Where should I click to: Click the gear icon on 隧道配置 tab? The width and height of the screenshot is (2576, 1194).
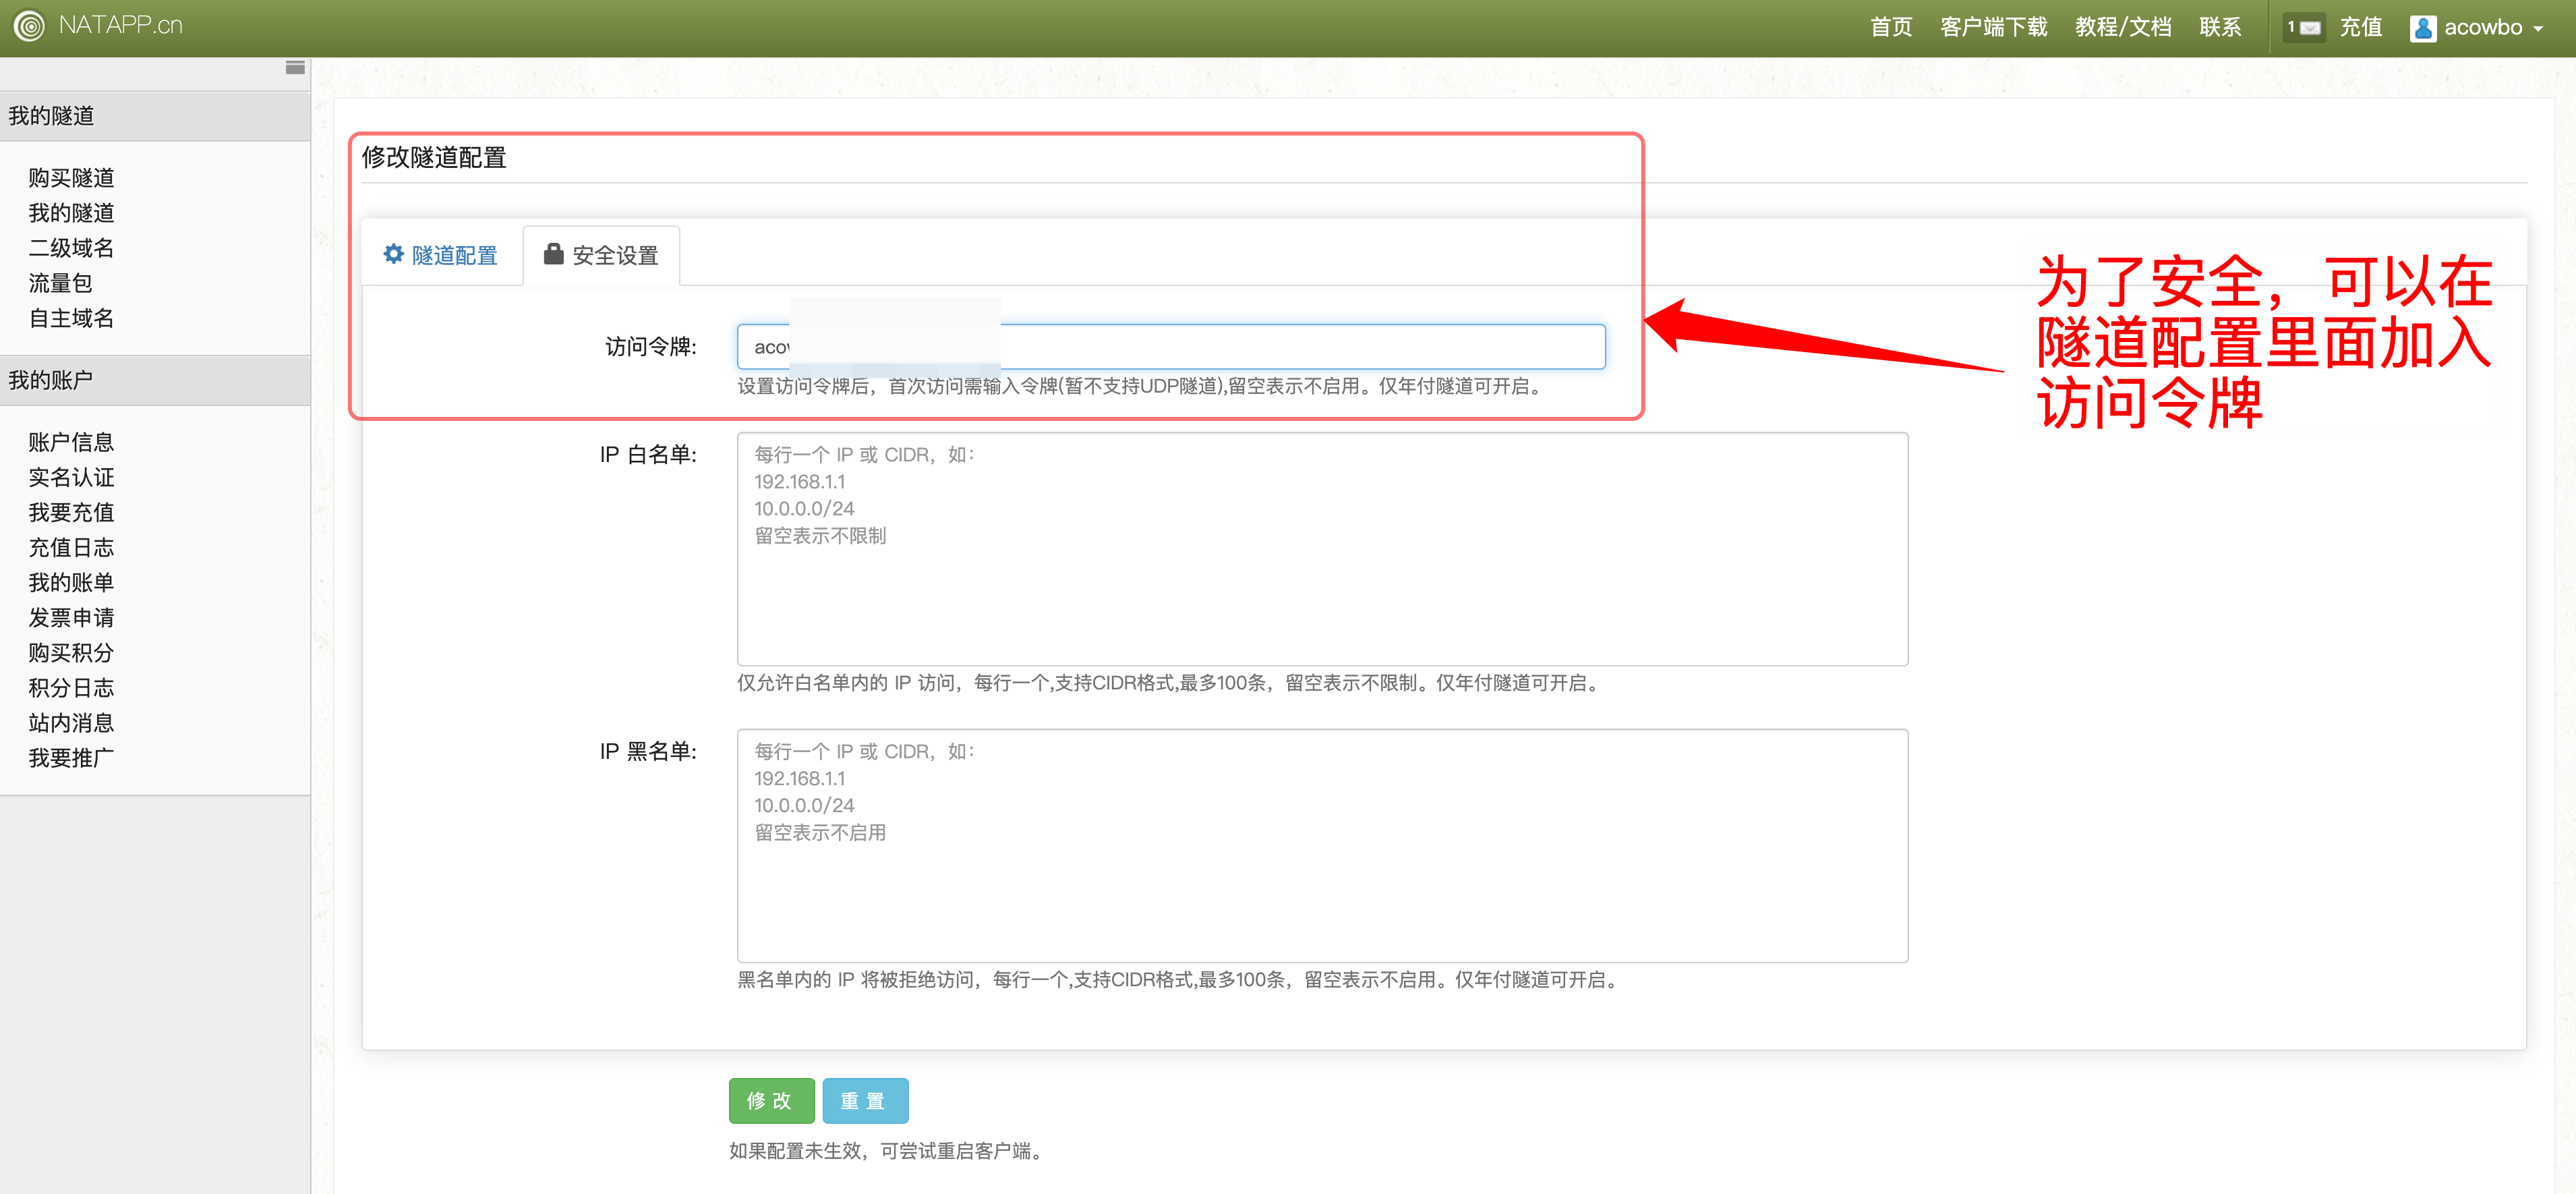(394, 254)
